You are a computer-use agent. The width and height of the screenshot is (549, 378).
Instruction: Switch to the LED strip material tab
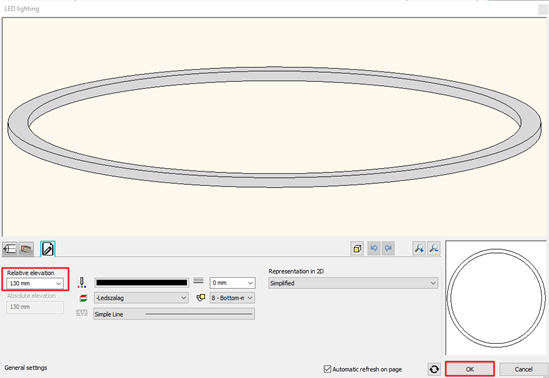[x=26, y=249]
